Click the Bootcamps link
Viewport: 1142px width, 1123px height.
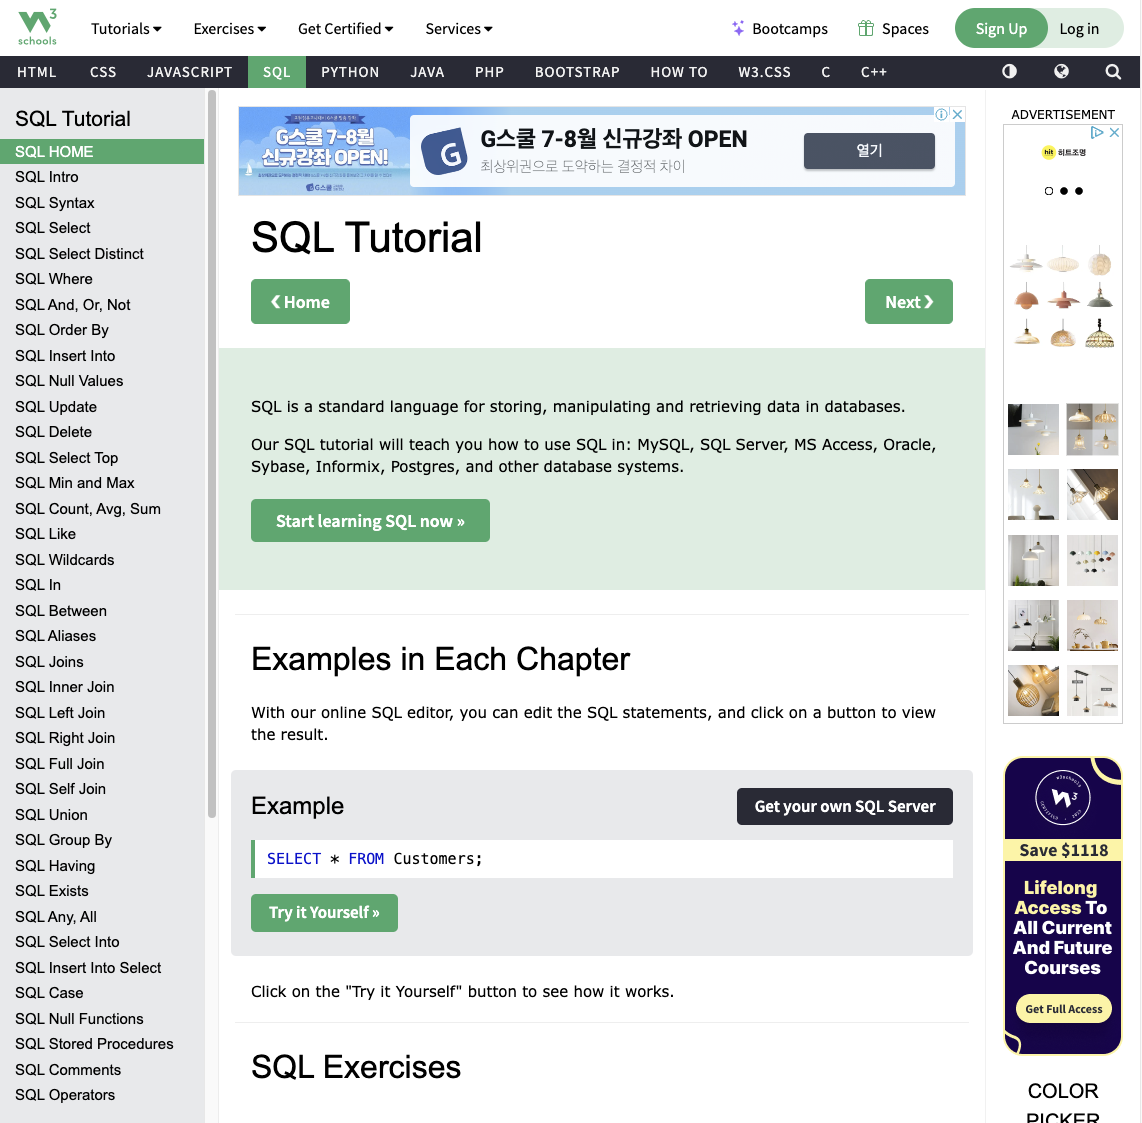(x=789, y=28)
